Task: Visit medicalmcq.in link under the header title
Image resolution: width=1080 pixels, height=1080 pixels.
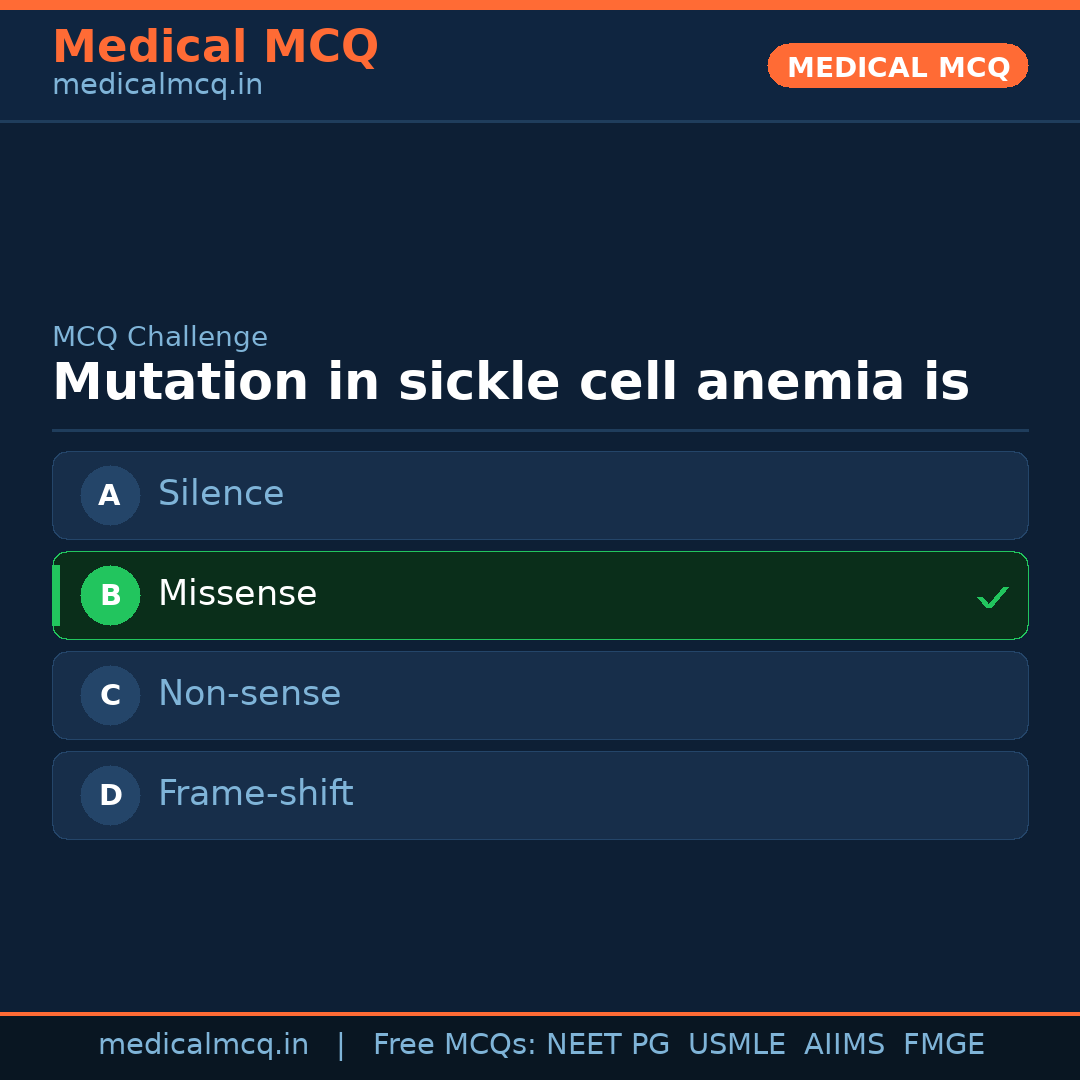Action: 157,85
